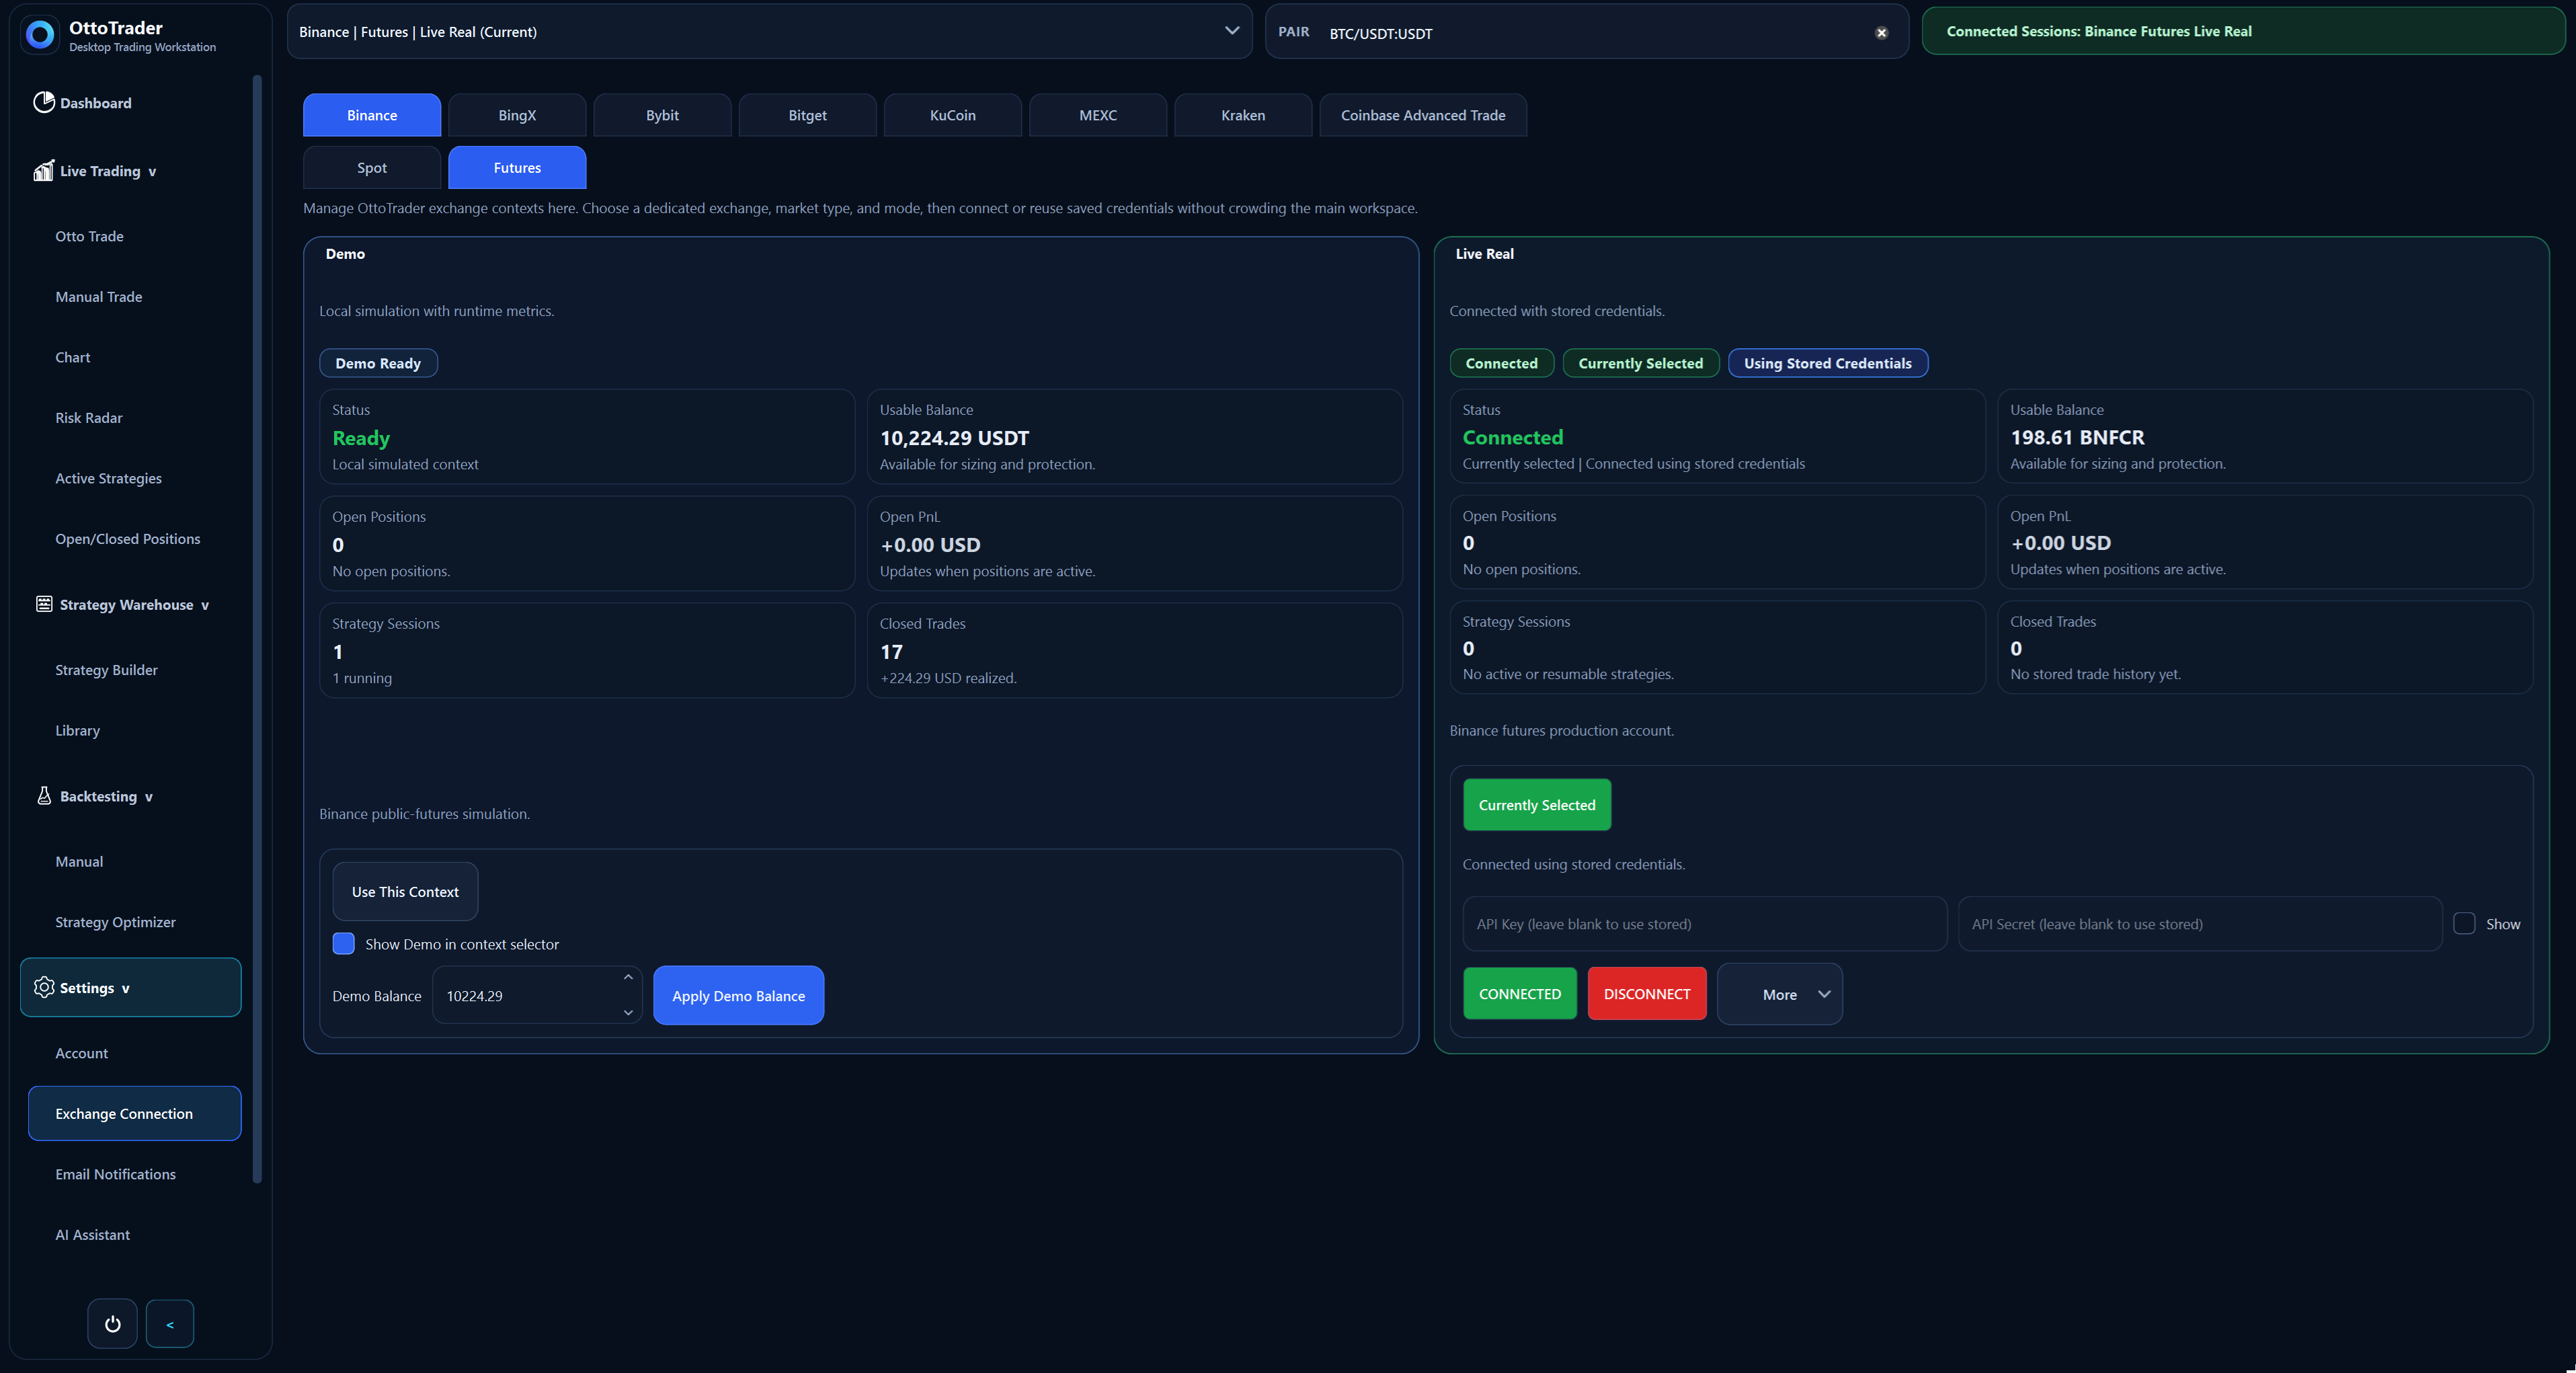Collapse the Backtesting section
Screen dimensions: 2576x1373
point(149,797)
